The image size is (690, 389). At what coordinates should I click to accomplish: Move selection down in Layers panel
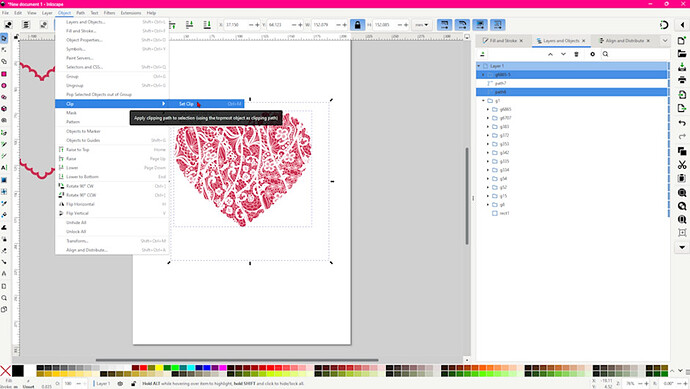pos(563,54)
